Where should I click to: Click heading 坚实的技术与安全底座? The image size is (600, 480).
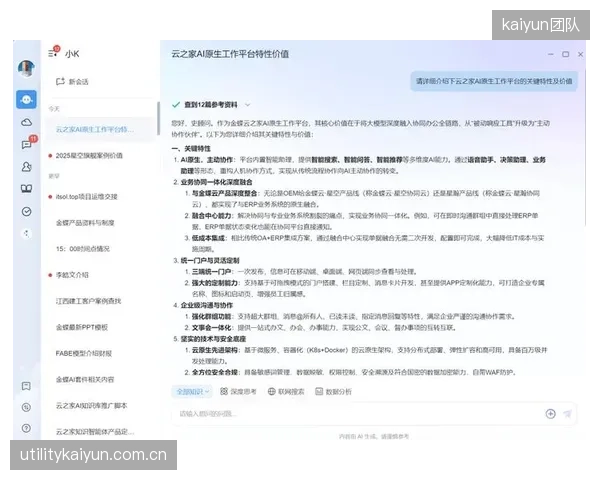[x=213, y=339]
